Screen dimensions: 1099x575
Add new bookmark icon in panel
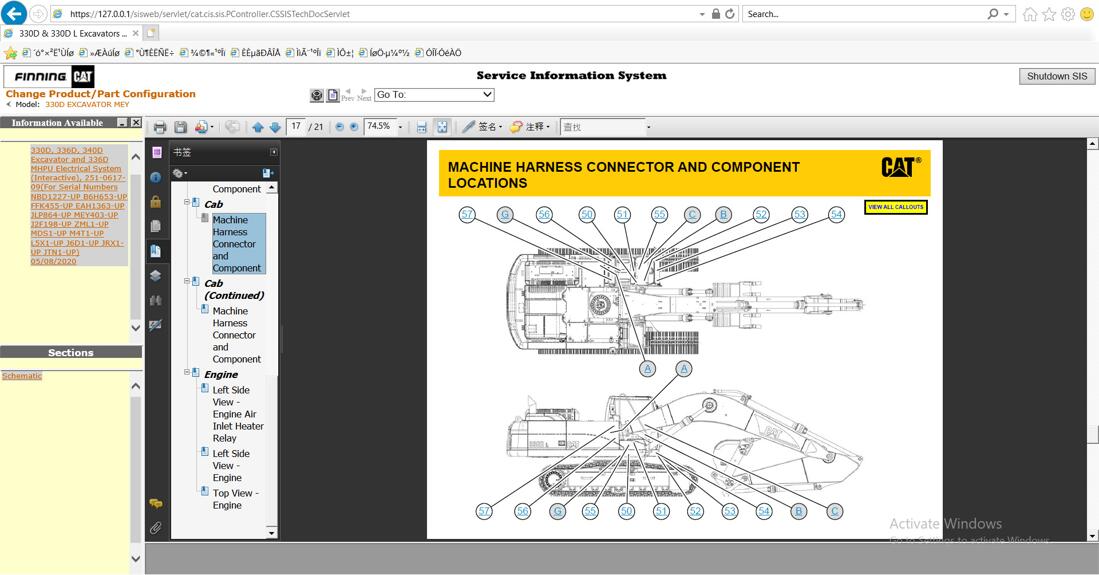click(267, 173)
